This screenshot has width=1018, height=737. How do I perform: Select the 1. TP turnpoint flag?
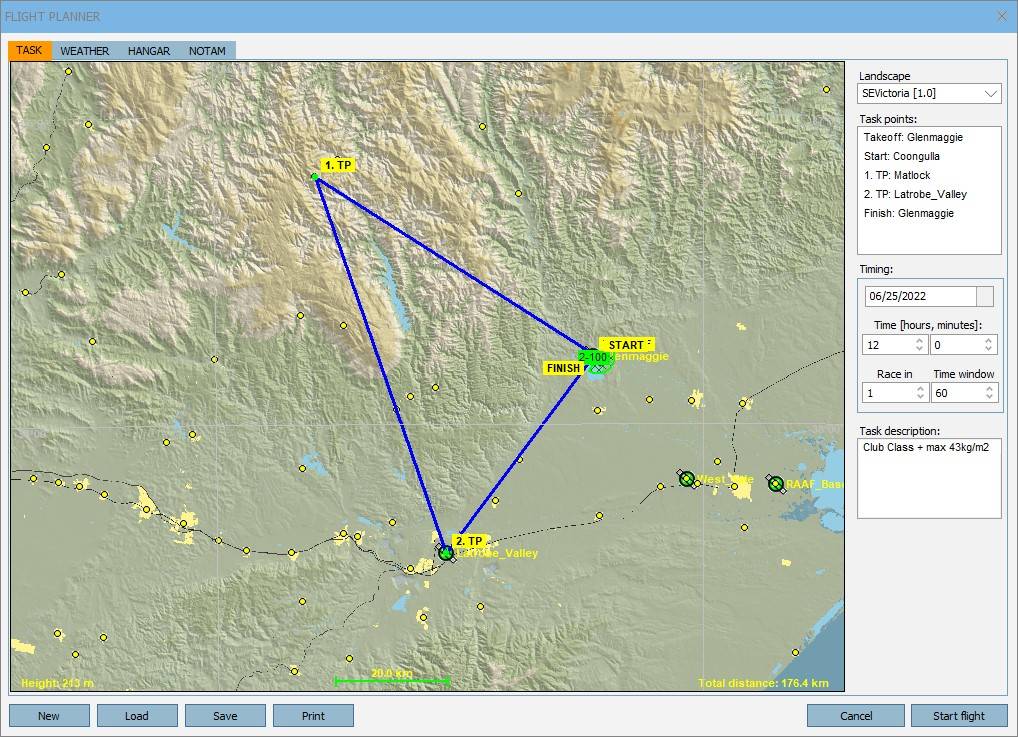coord(337,165)
